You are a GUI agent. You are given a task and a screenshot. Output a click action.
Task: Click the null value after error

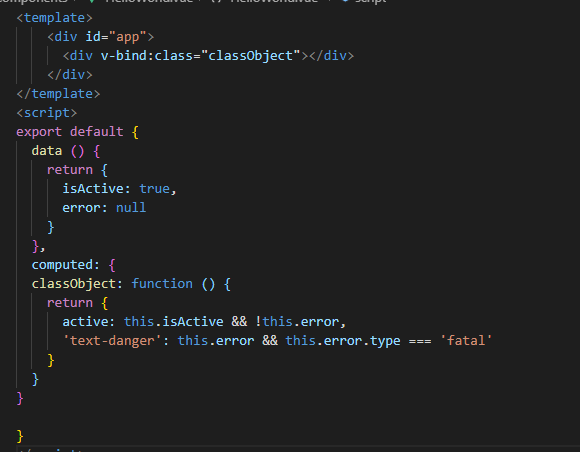(x=131, y=208)
